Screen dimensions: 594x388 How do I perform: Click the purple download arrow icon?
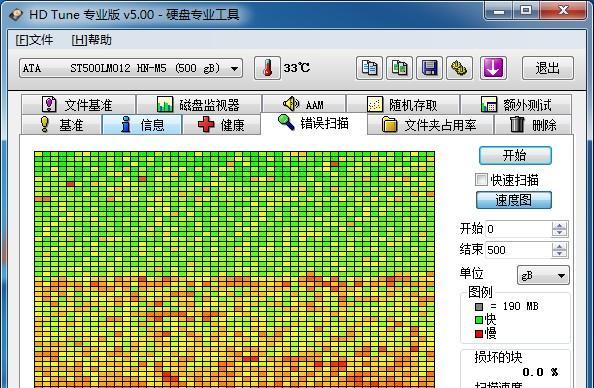[x=493, y=68]
